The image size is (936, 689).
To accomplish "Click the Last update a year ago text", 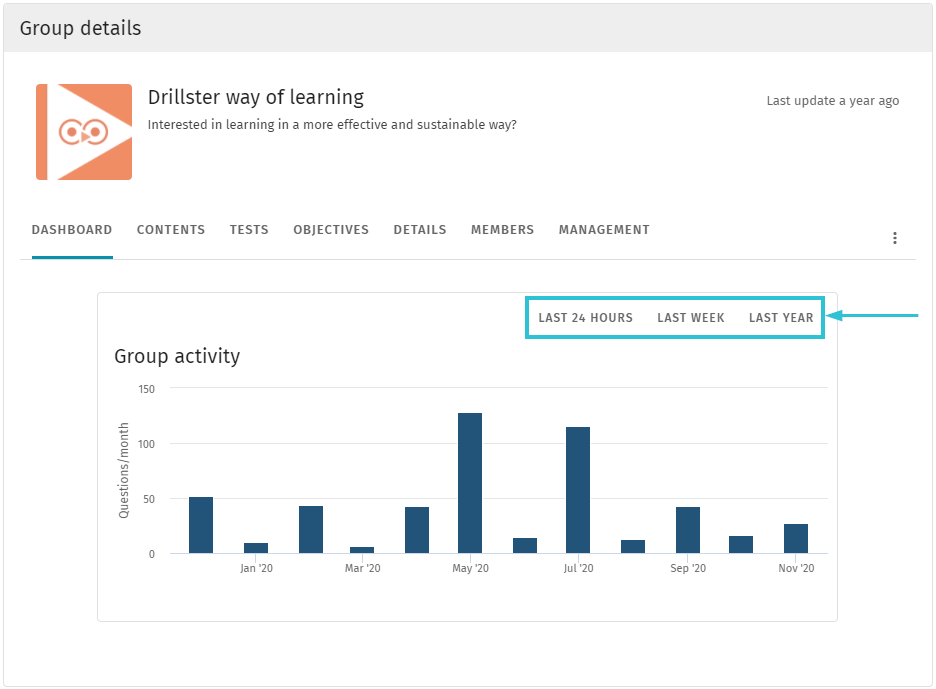I will 832,101.
